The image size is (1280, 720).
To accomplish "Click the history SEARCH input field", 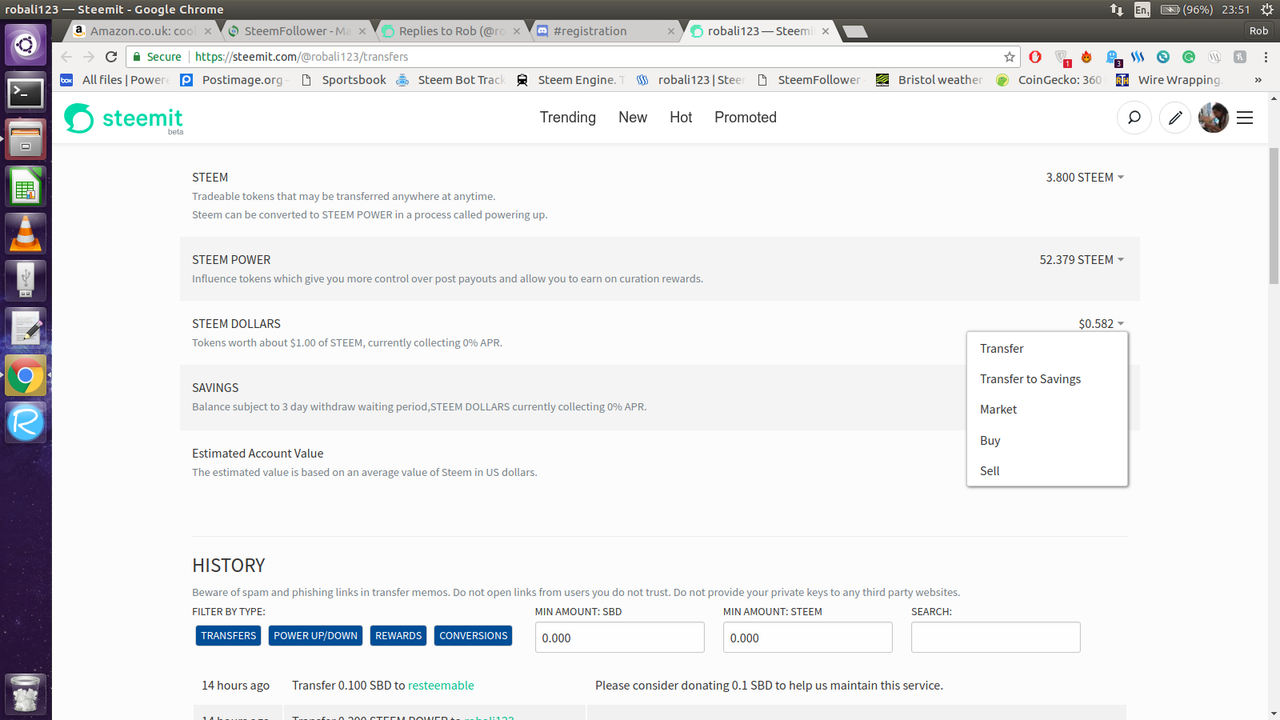I will pos(996,637).
